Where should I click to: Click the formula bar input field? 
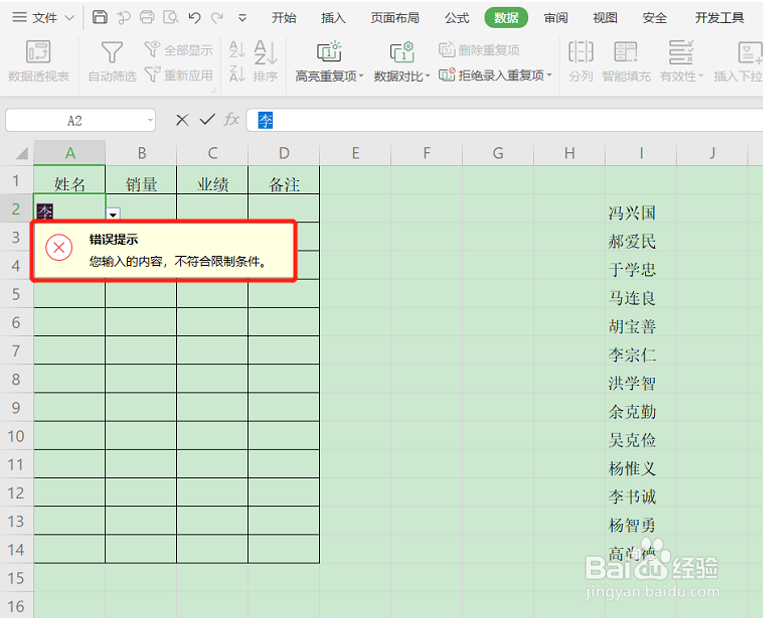point(505,120)
